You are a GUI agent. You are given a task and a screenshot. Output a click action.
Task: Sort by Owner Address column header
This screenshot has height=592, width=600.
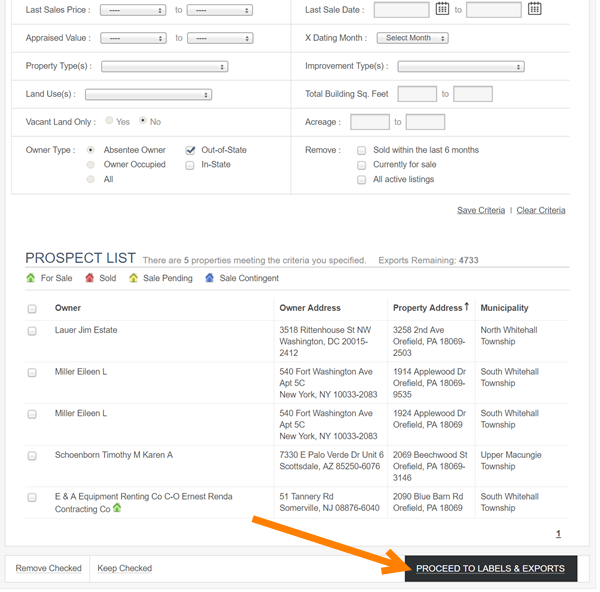point(310,308)
